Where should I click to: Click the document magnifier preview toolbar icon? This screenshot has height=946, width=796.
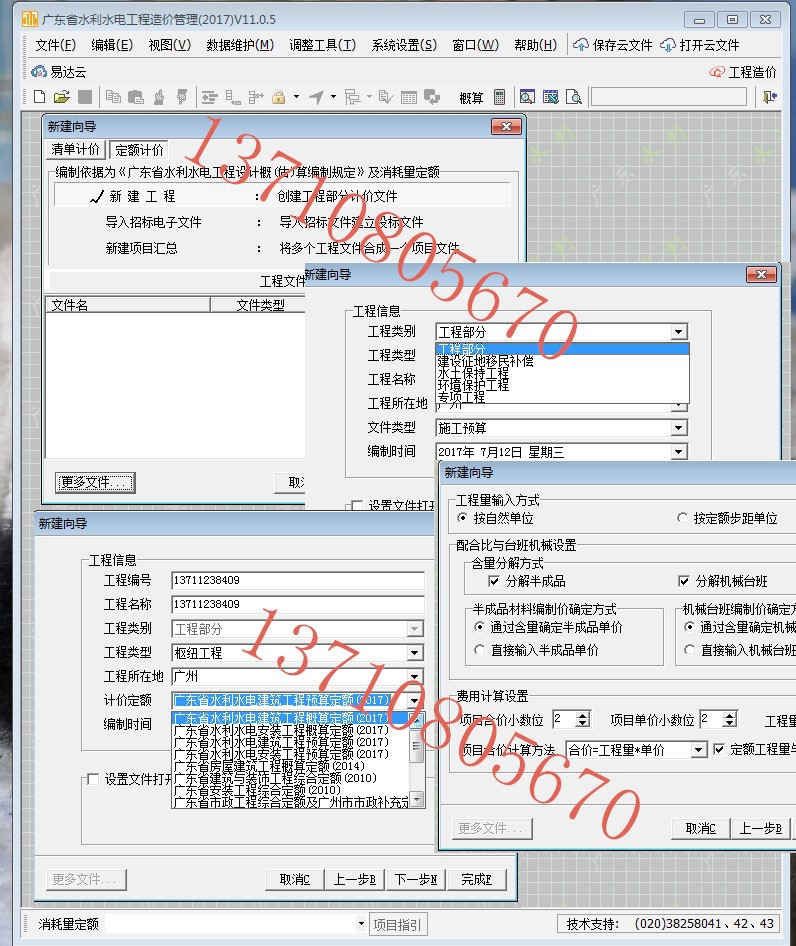(574, 97)
